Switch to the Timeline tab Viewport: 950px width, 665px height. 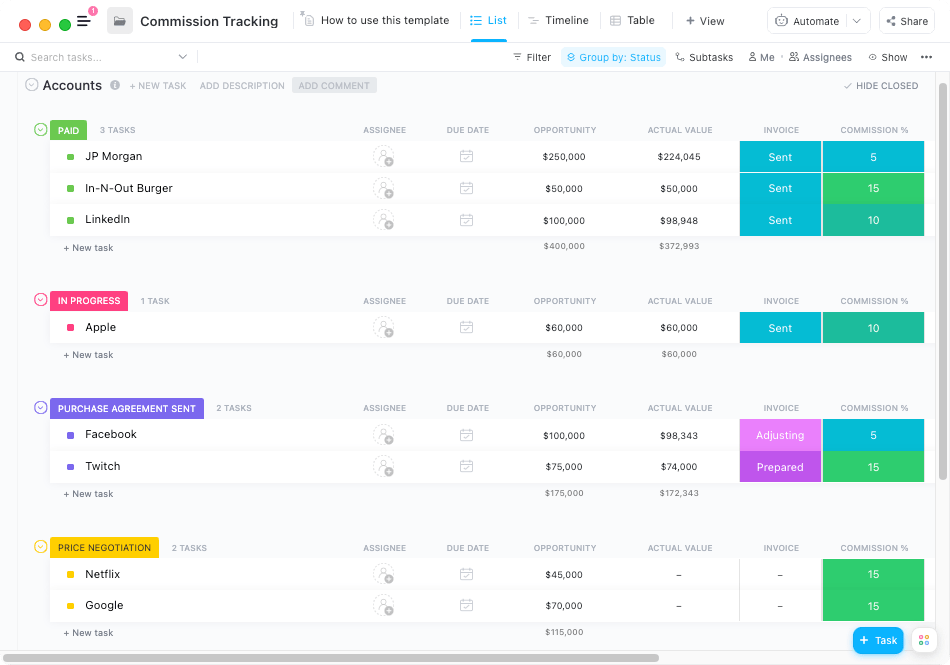558,20
